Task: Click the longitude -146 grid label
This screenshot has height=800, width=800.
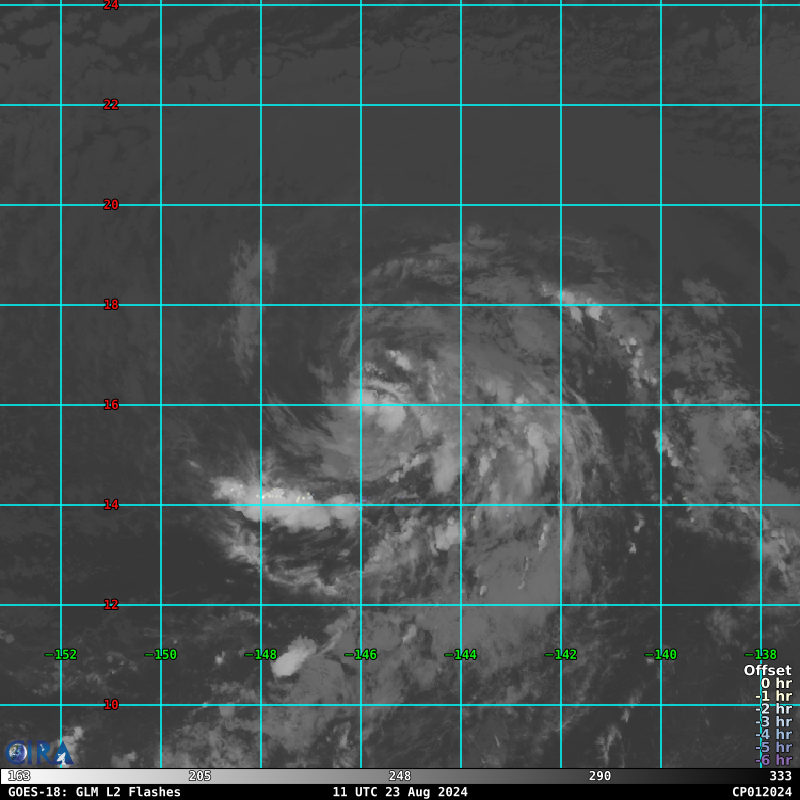Action: [361, 655]
